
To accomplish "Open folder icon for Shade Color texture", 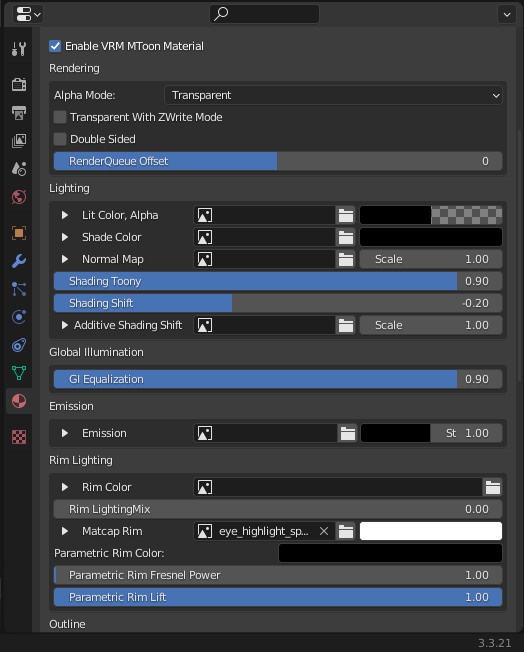I will [x=346, y=237].
